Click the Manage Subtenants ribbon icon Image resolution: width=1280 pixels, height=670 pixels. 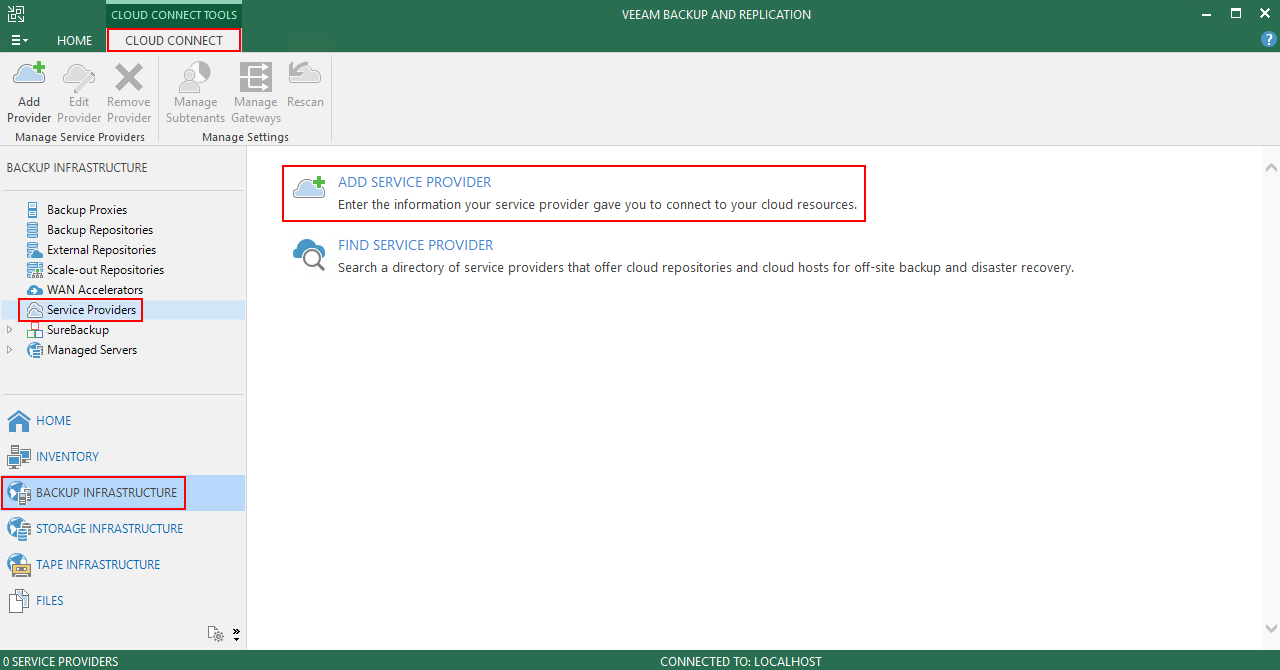(195, 78)
